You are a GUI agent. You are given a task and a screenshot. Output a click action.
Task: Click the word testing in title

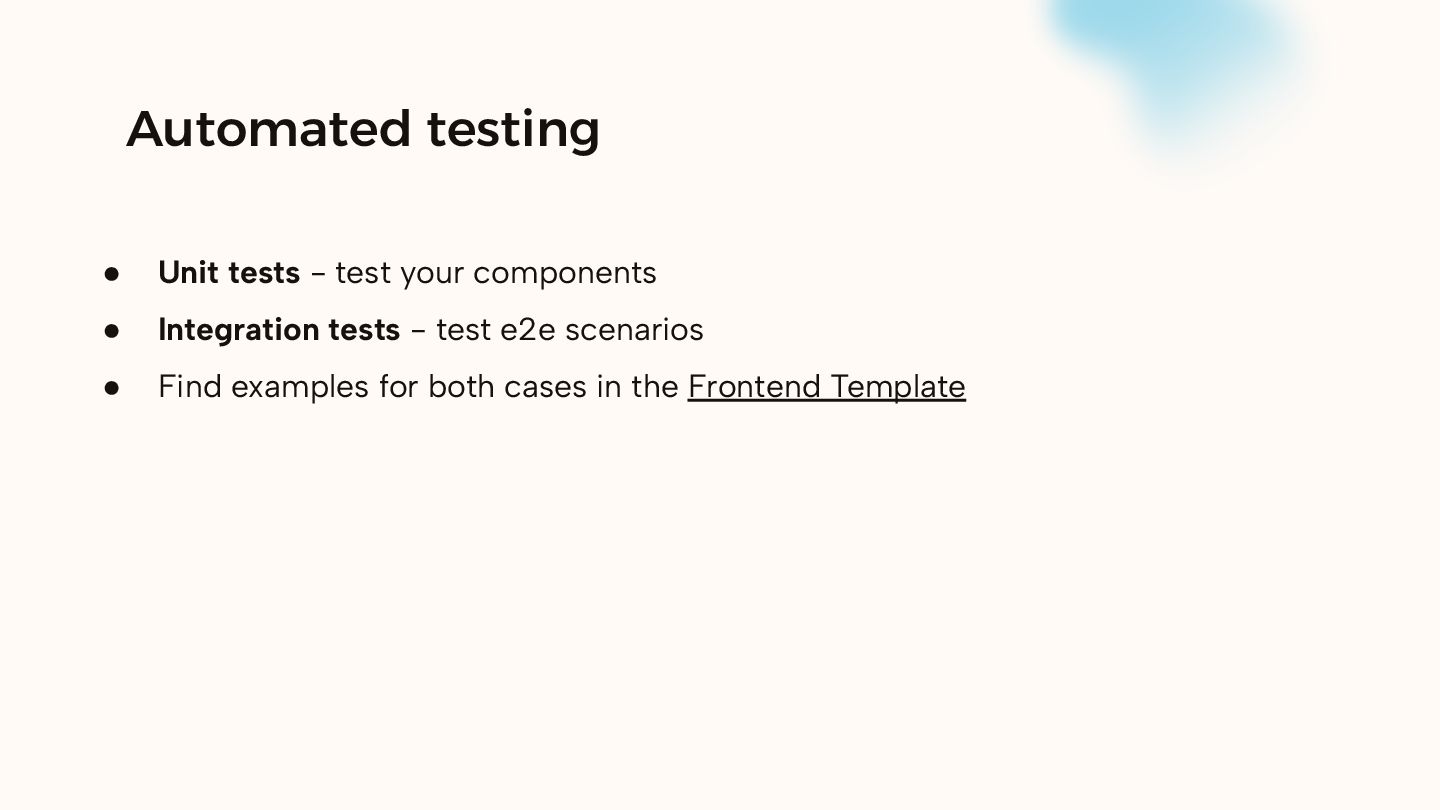[x=514, y=131]
